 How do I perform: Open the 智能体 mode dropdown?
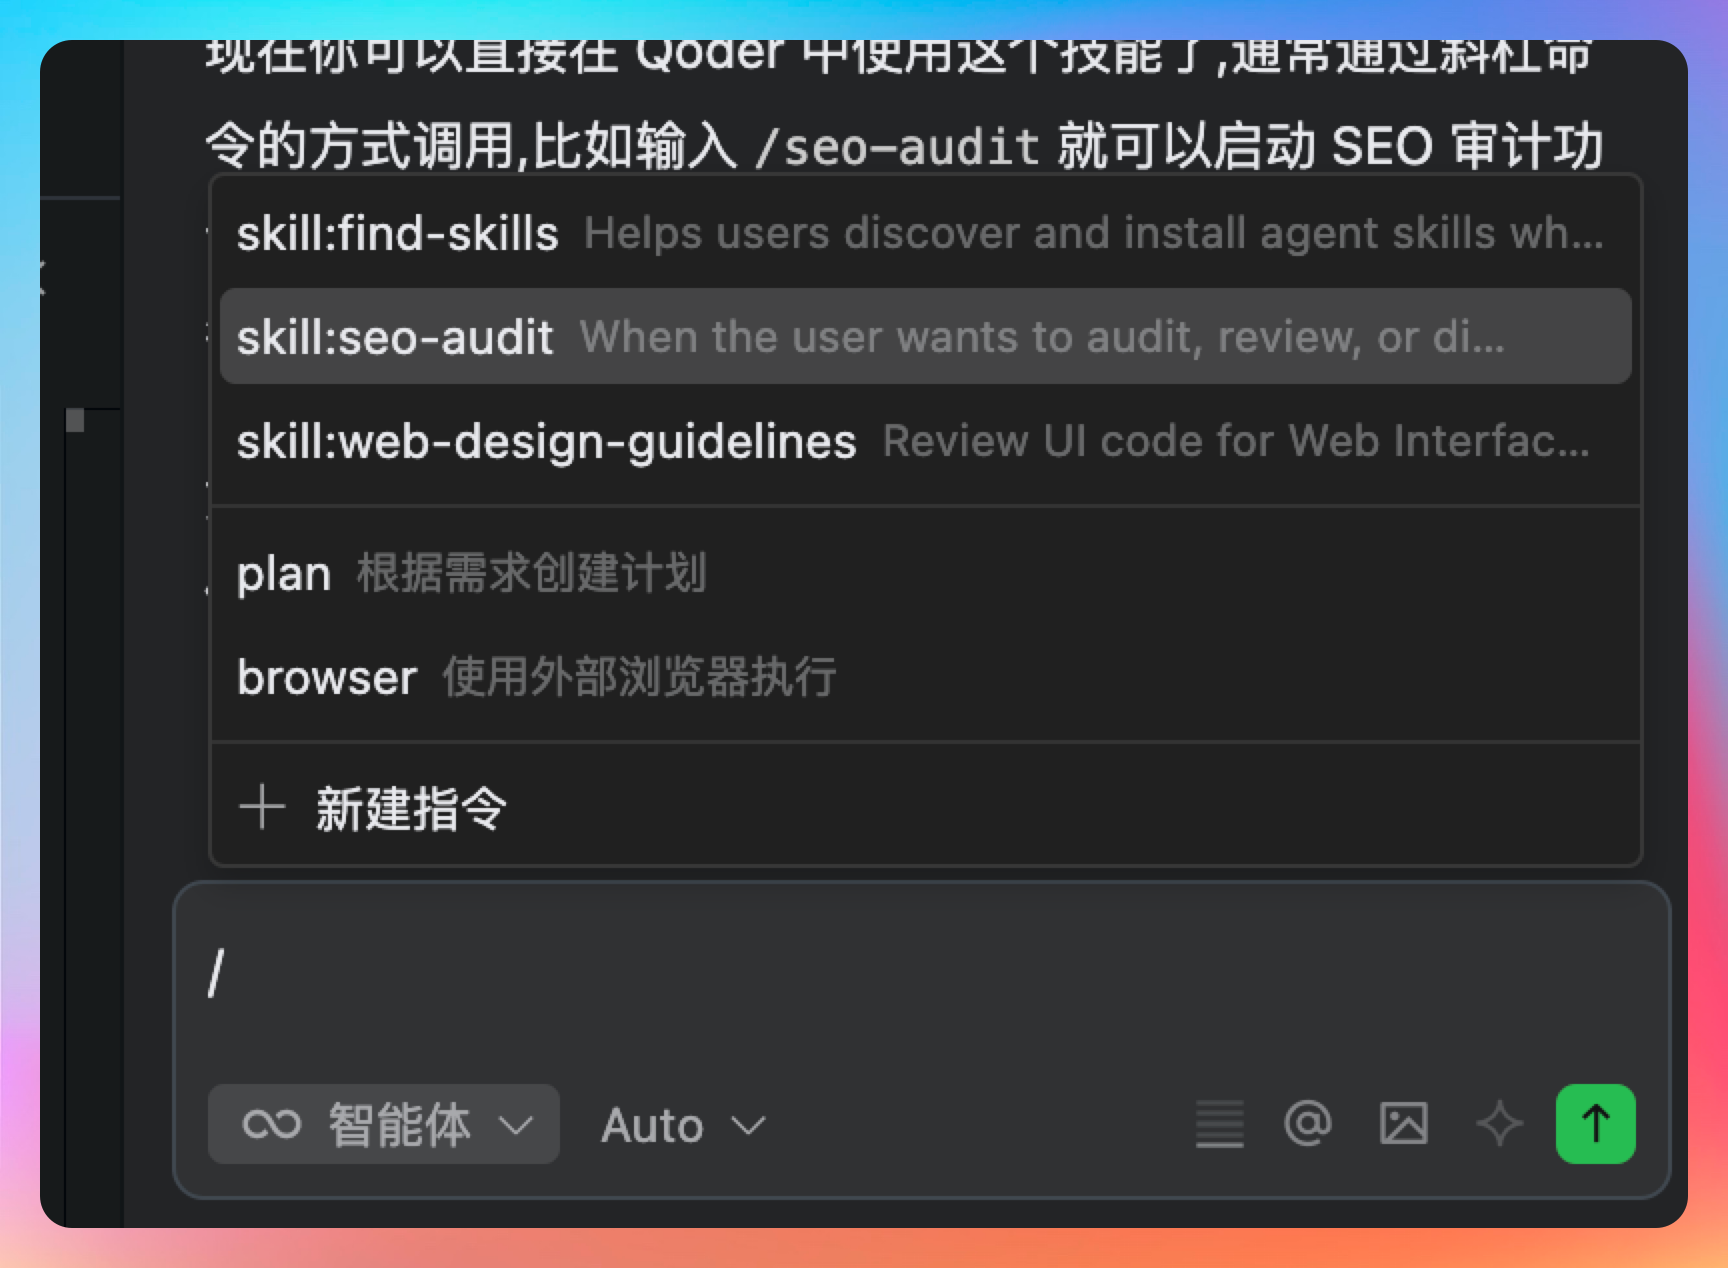pos(384,1124)
